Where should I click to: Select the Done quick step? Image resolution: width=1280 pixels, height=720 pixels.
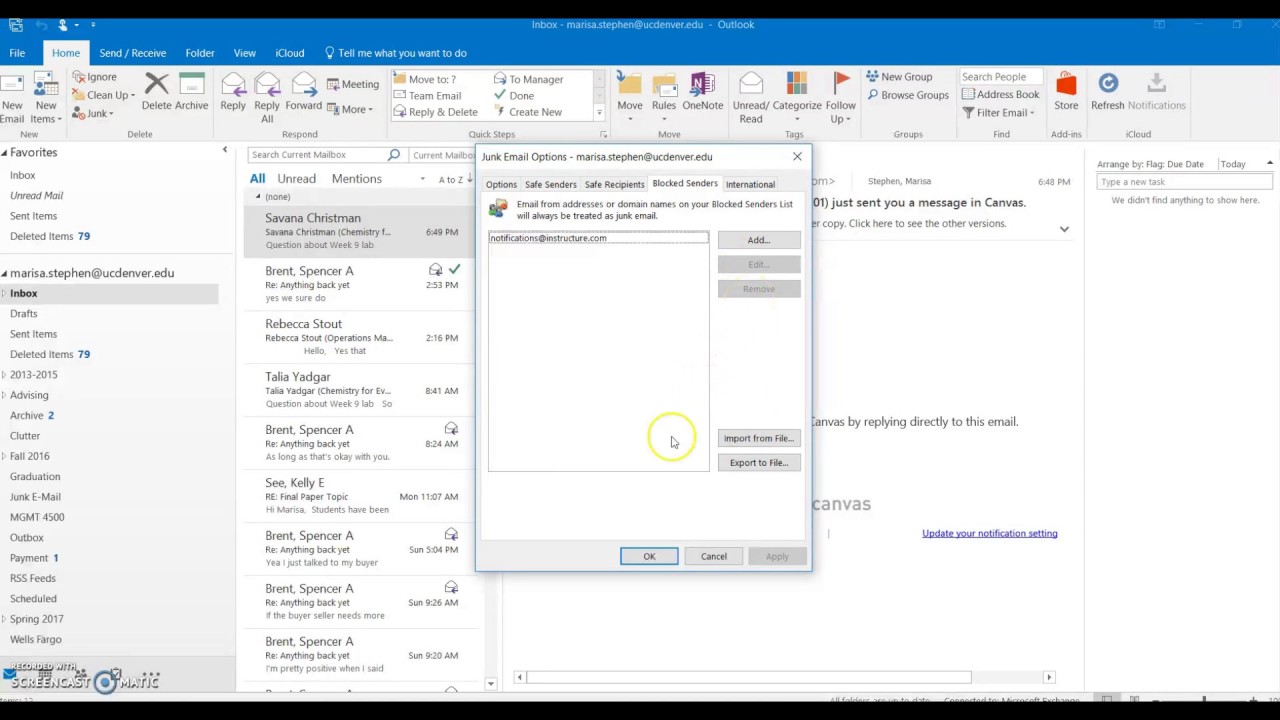click(514, 95)
